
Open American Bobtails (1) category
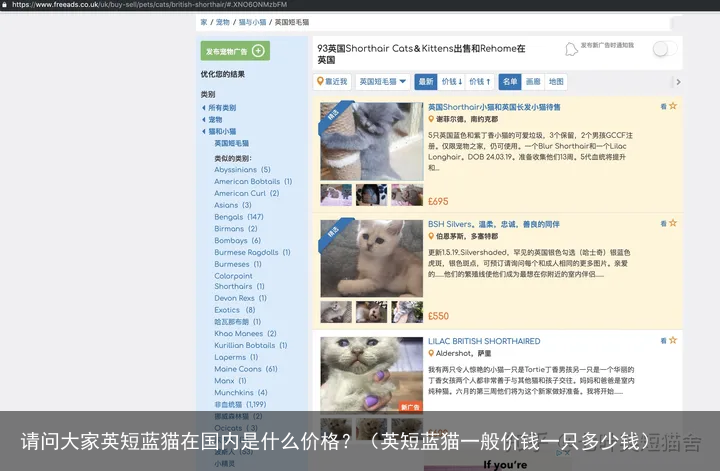253,181
